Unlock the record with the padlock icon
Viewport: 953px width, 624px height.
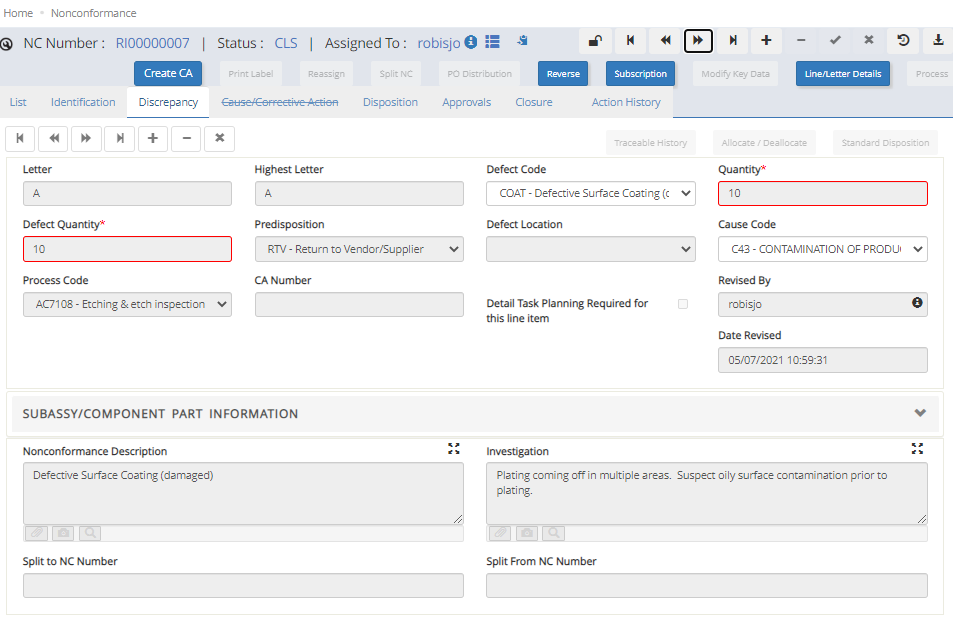point(597,41)
